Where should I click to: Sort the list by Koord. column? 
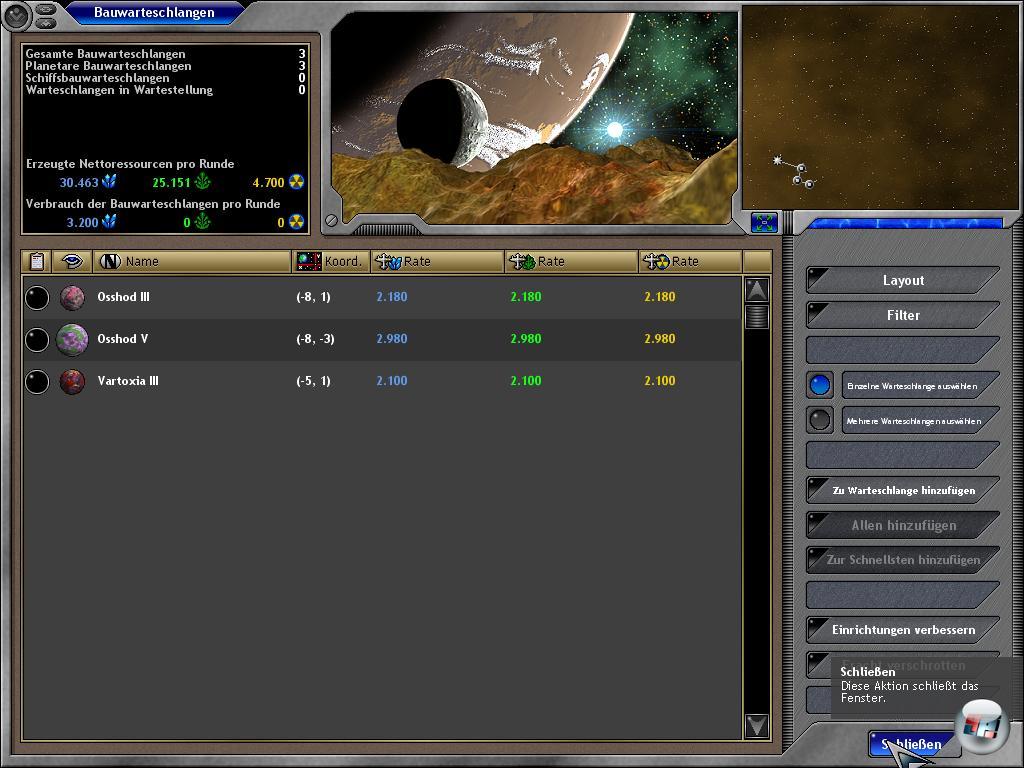[331, 262]
